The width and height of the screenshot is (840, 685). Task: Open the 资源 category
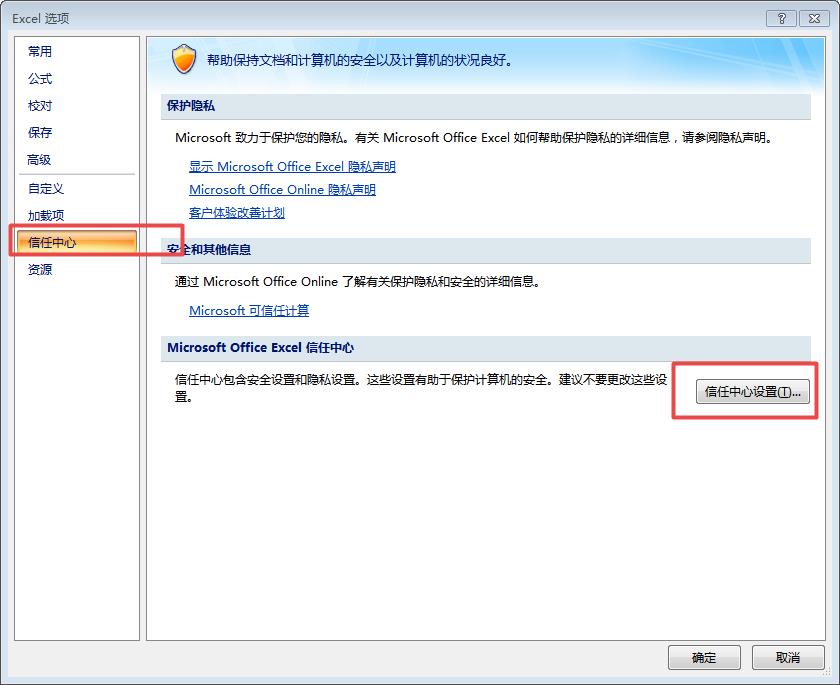pos(40,269)
